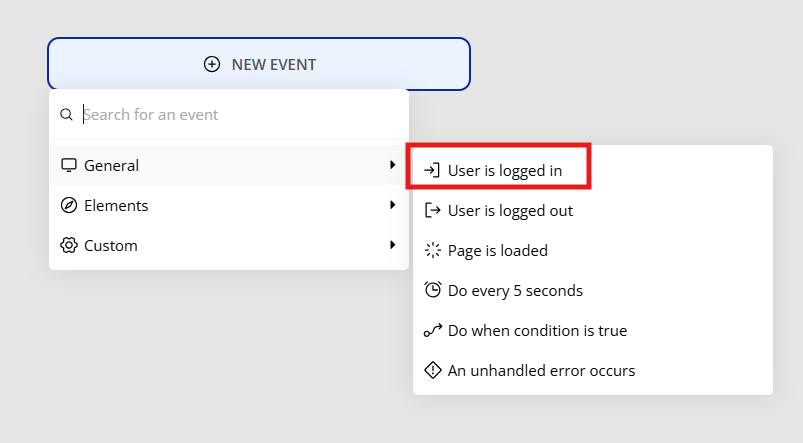Screen dimensions: 803x443
Task: Click the logout arrow icon
Action: coord(432,210)
